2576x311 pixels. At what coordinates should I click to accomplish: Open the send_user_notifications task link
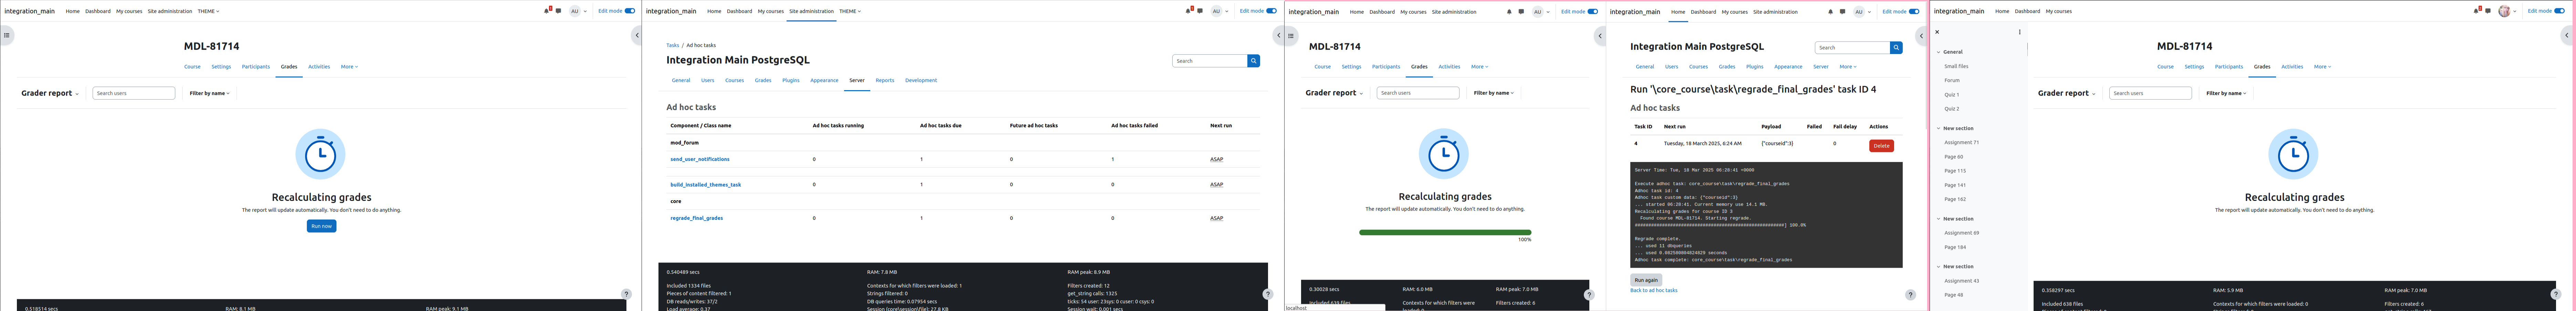pos(700,159)
